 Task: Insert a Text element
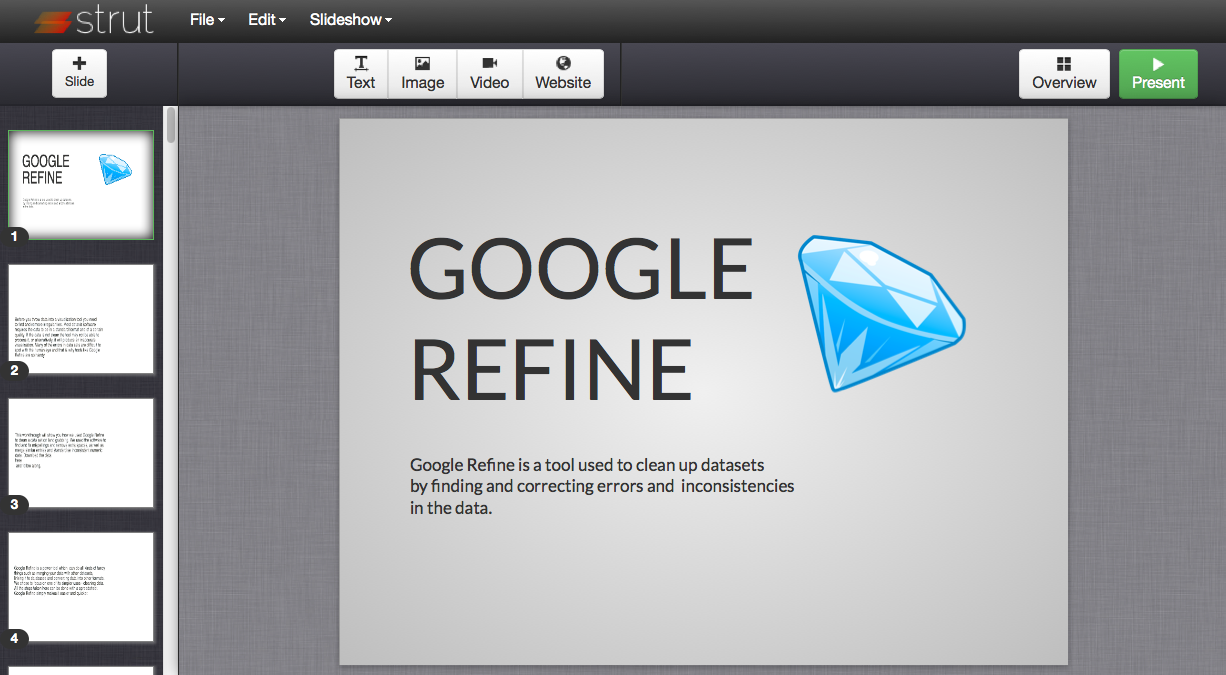click(x=361, y=73)
